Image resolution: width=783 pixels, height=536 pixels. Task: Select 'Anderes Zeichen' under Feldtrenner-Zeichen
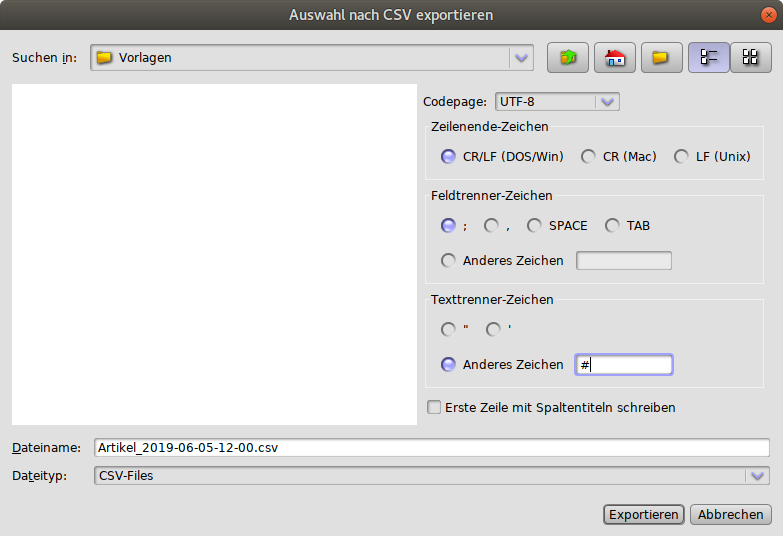448,261
